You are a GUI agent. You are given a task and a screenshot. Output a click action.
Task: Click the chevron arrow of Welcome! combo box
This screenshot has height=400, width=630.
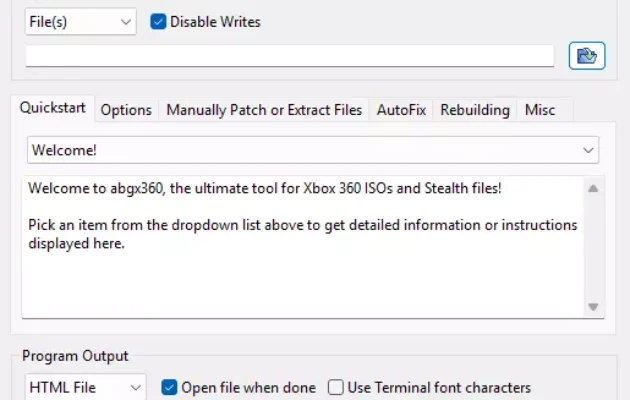[x=588, y=151]
